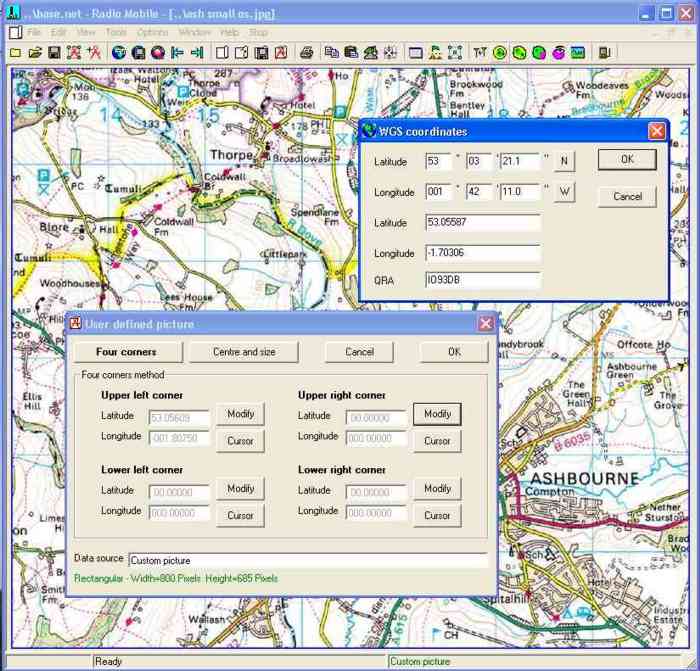Open the Edit menu
Image resolution: width=700 pixels, height=671 pixels.
[58, 33]
